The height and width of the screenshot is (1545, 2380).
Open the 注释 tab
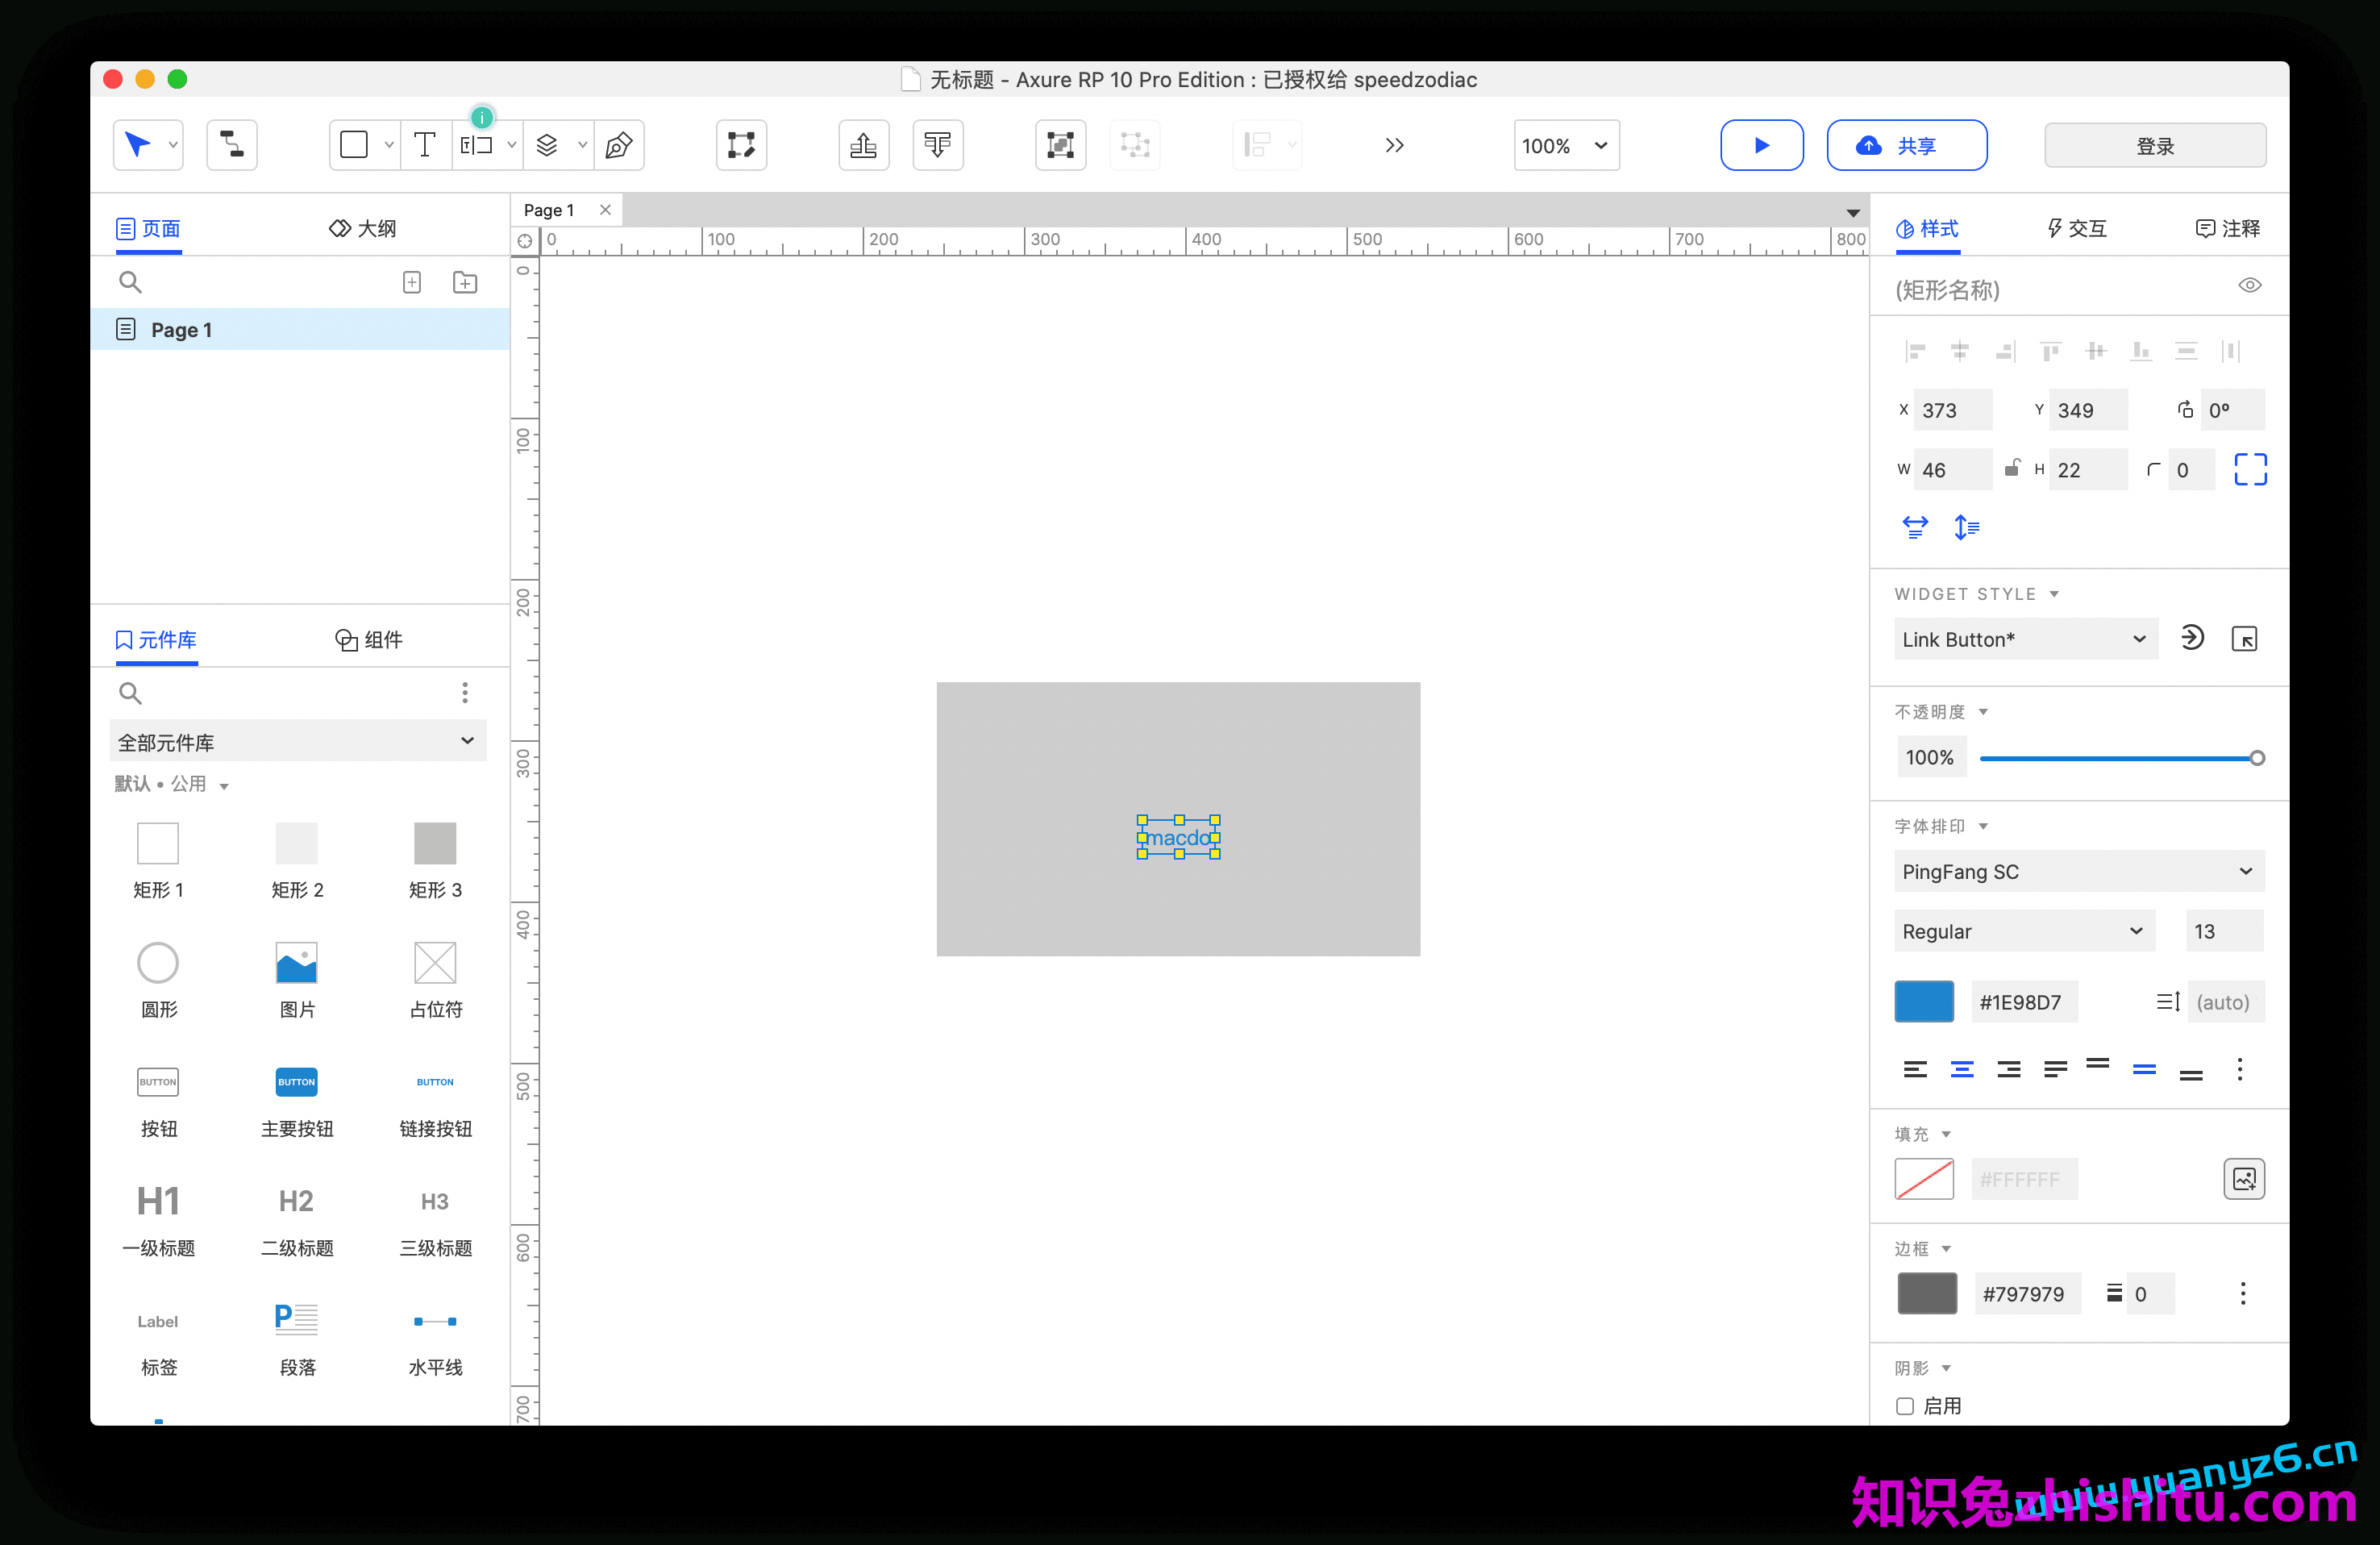click(x=2228, y=229)
